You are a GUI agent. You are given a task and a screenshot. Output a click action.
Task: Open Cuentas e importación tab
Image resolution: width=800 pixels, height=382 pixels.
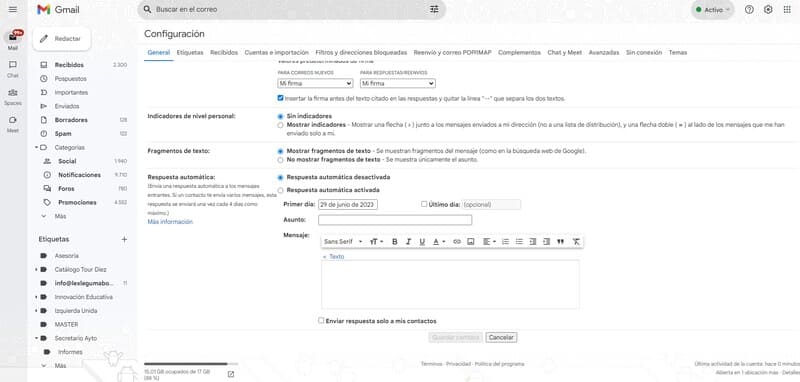(277, 53)
